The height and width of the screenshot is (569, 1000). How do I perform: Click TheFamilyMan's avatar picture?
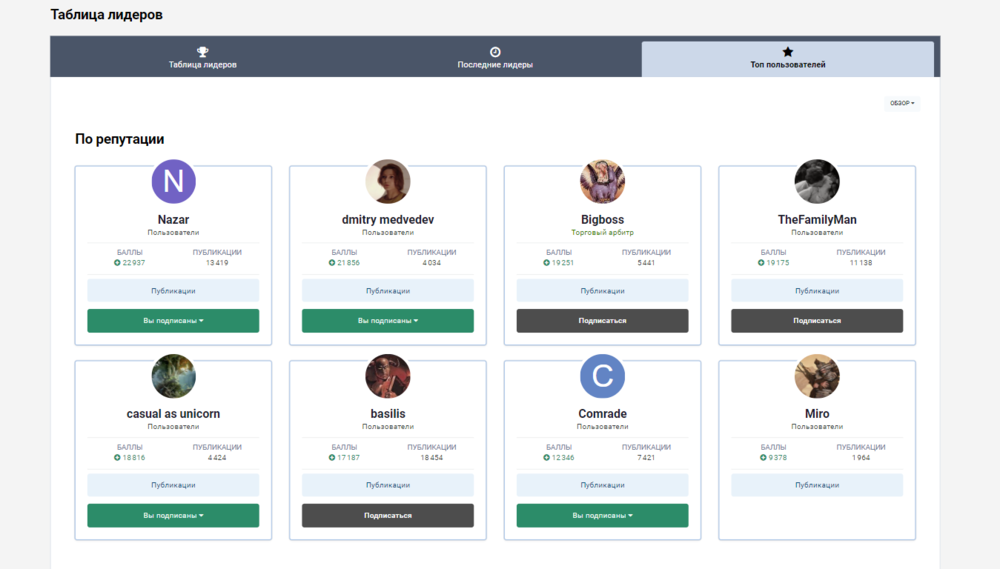[x=816, y=182]
